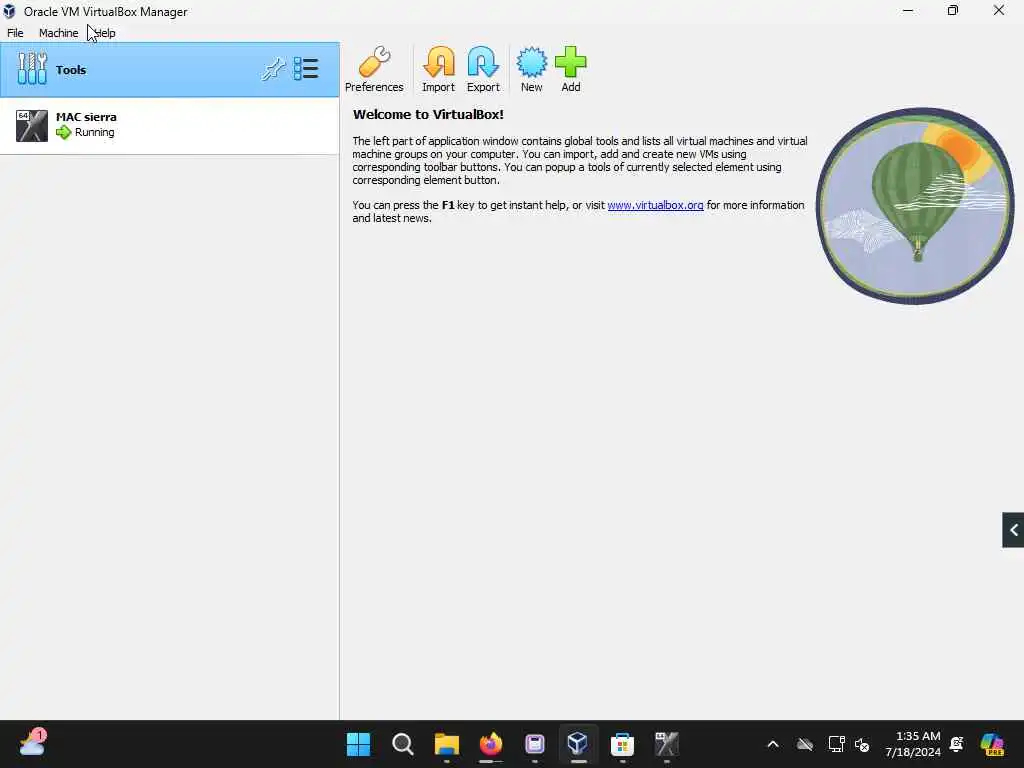Show hidden system tray icons
Viewport: 1024px width, 768px height.
coord(773,744)
